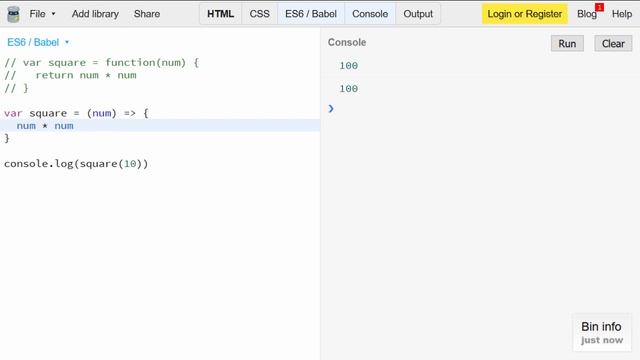Click the Console panel heading
Screen dimensions: 640x360
pyautogui.click(x=347, y=42)
